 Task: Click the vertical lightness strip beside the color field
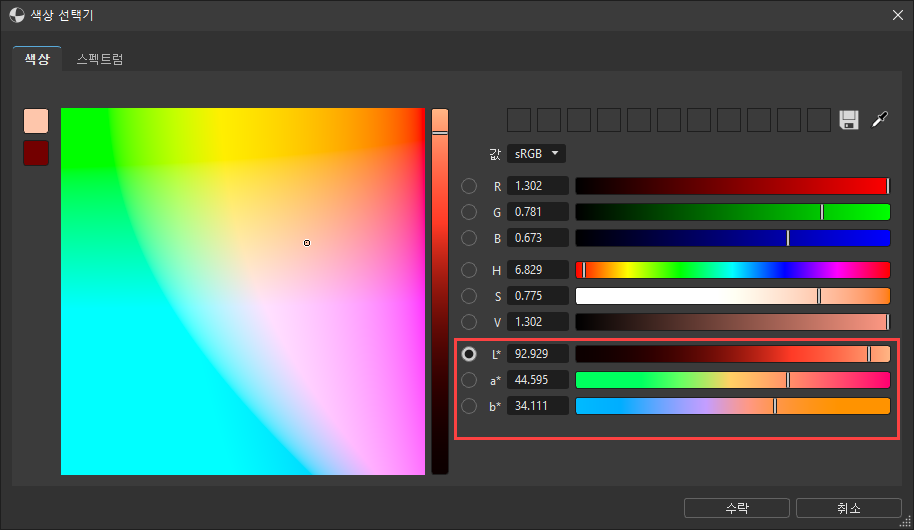point(440,292)
